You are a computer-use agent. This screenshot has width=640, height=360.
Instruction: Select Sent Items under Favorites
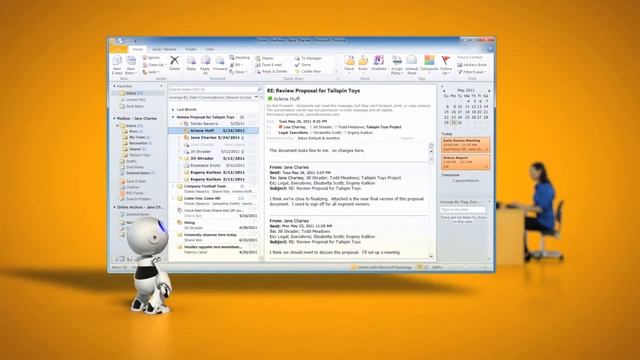tap(131, 106)
